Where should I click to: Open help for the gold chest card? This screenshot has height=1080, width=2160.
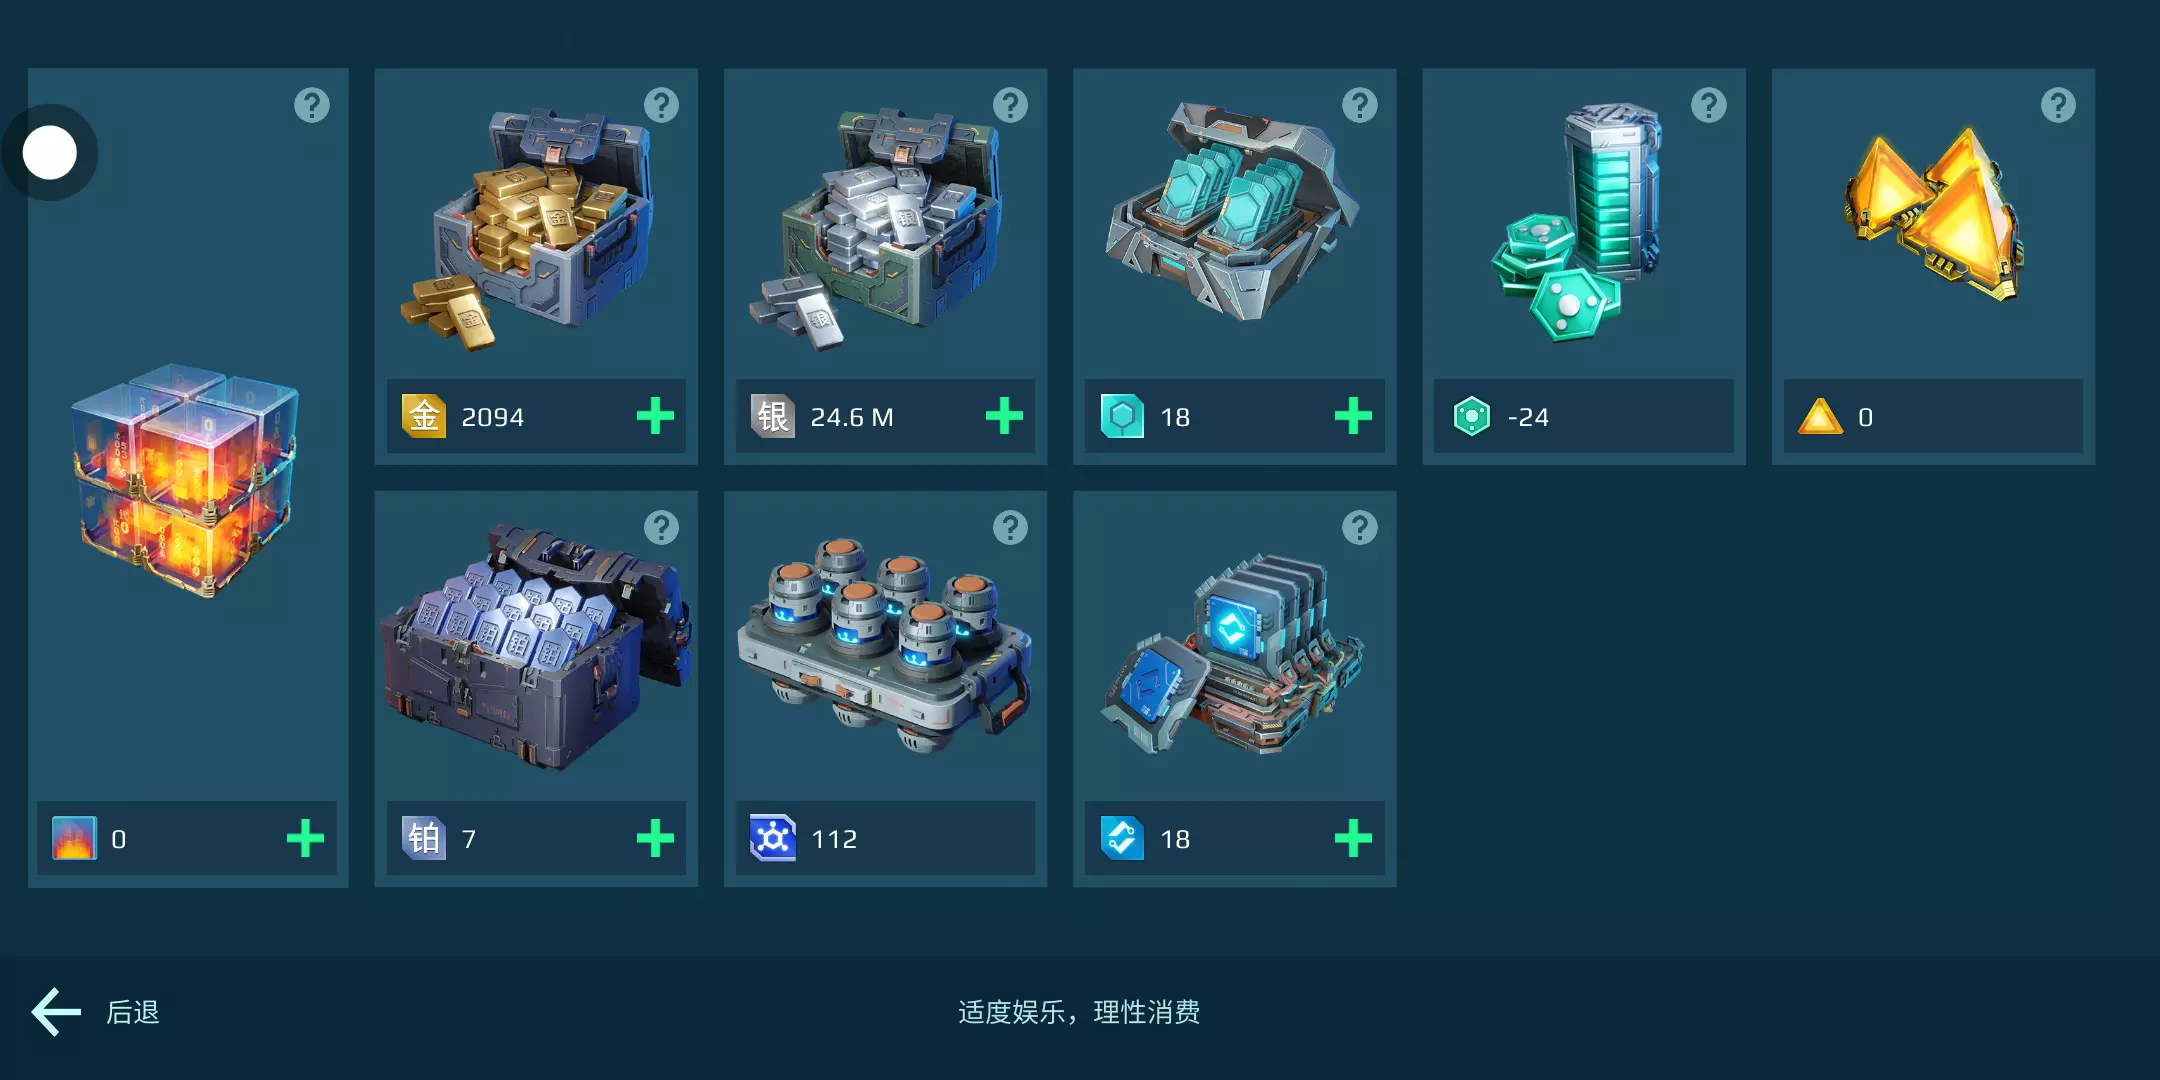(661, 105)
